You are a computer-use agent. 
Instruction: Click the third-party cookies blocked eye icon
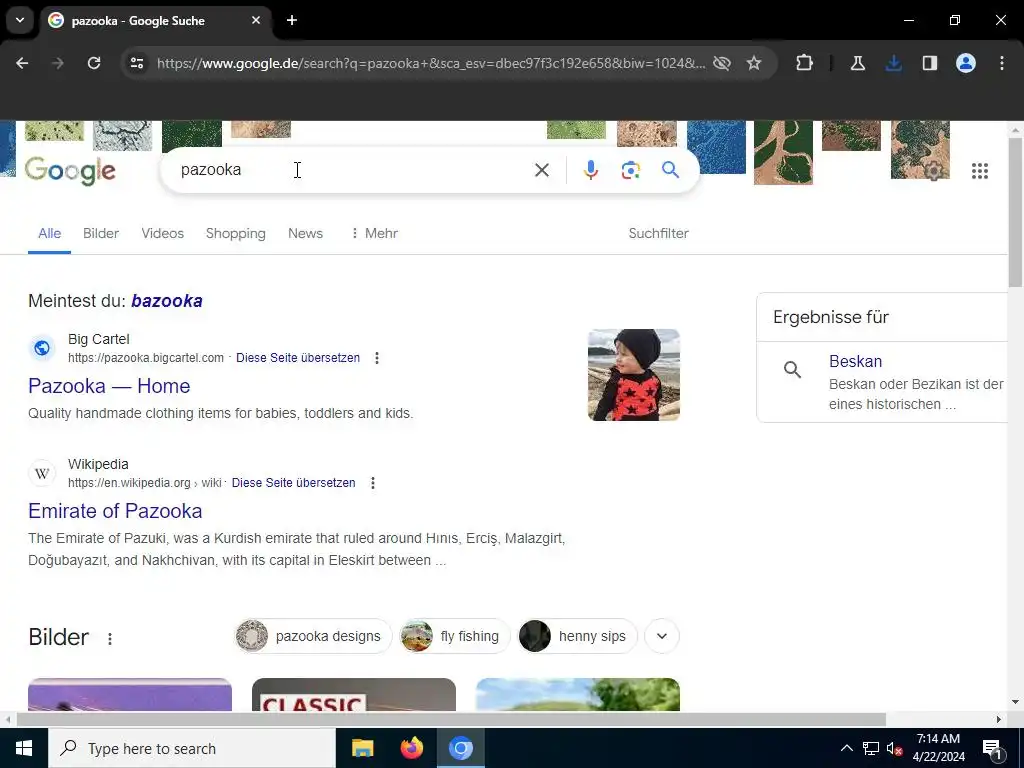(x=722, y=63)
